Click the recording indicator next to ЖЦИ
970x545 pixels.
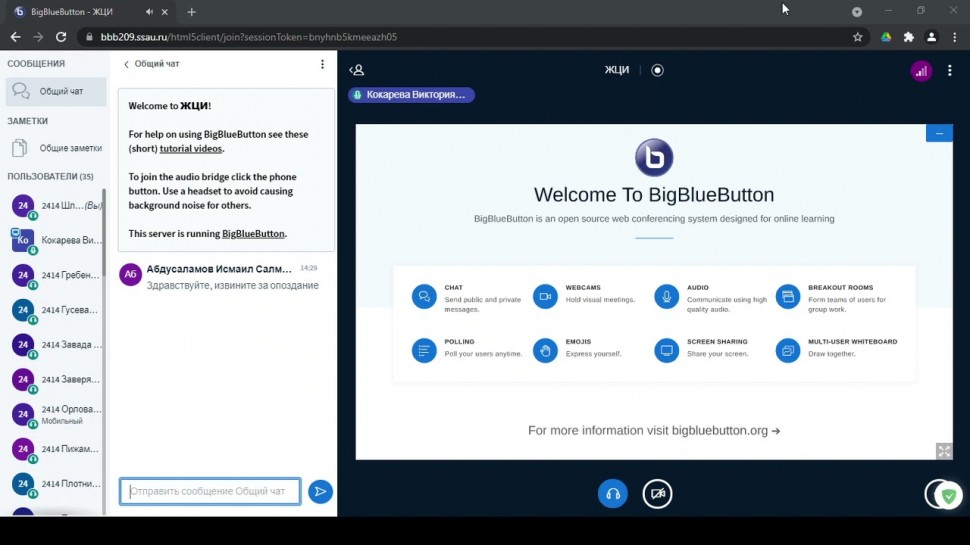point(657,70)
